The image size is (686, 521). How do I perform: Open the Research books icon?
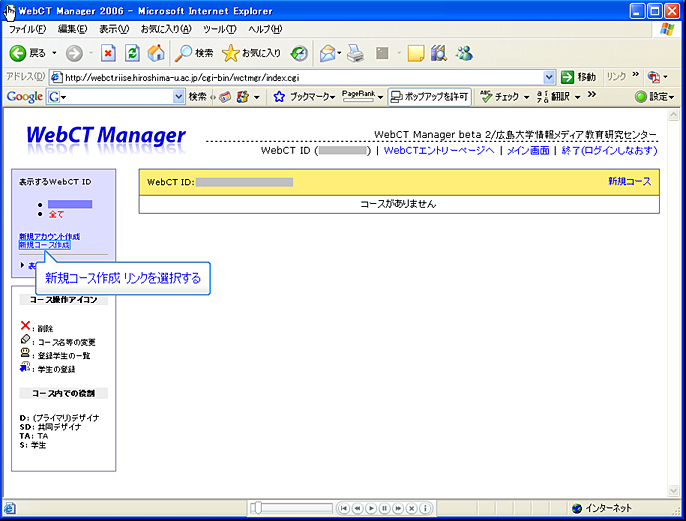point(439,53)
